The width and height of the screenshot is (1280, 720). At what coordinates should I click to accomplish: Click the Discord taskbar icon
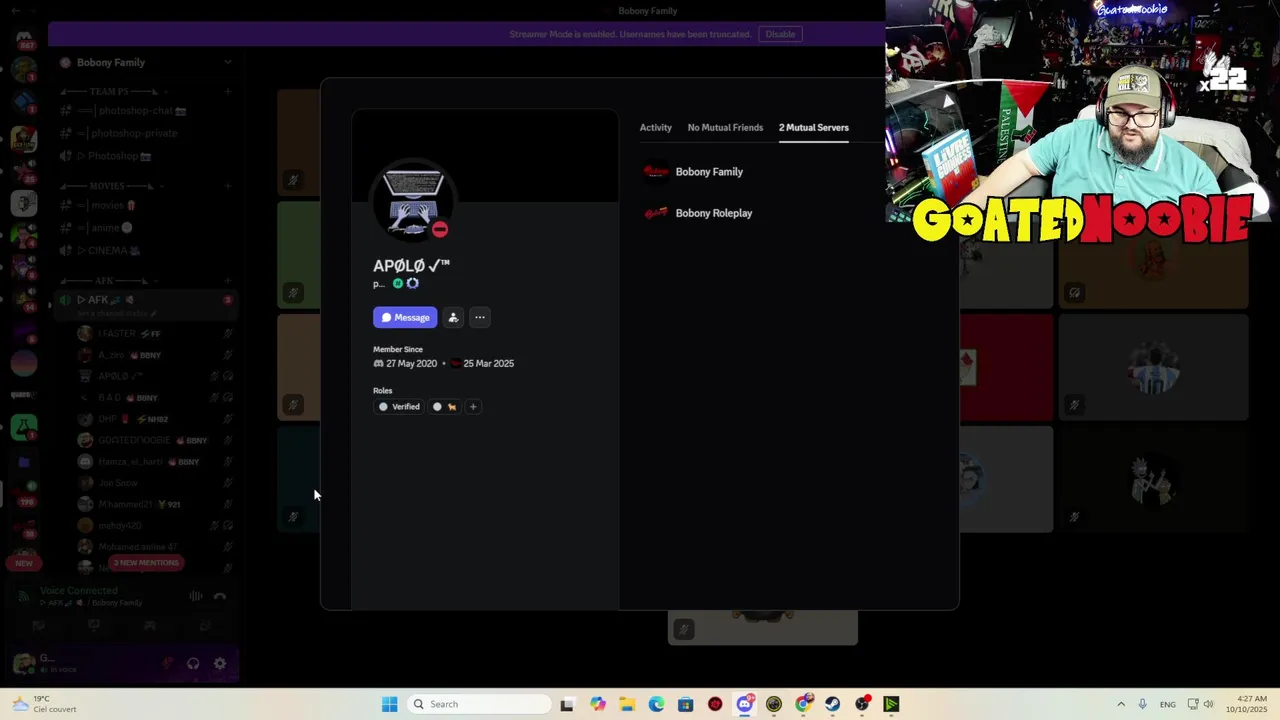744,704
